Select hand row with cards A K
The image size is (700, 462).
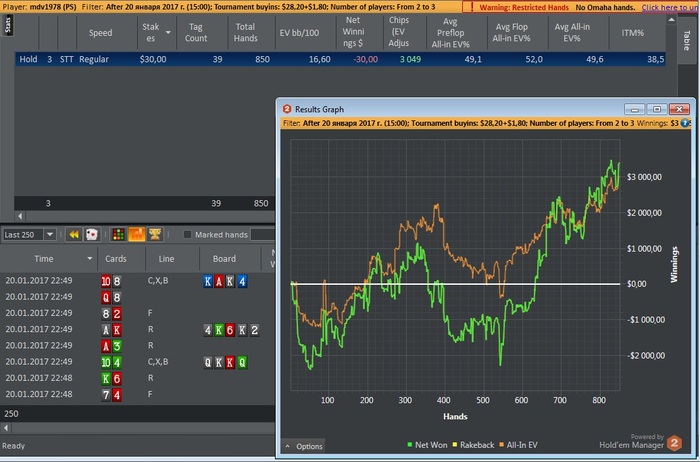(138, 329)
